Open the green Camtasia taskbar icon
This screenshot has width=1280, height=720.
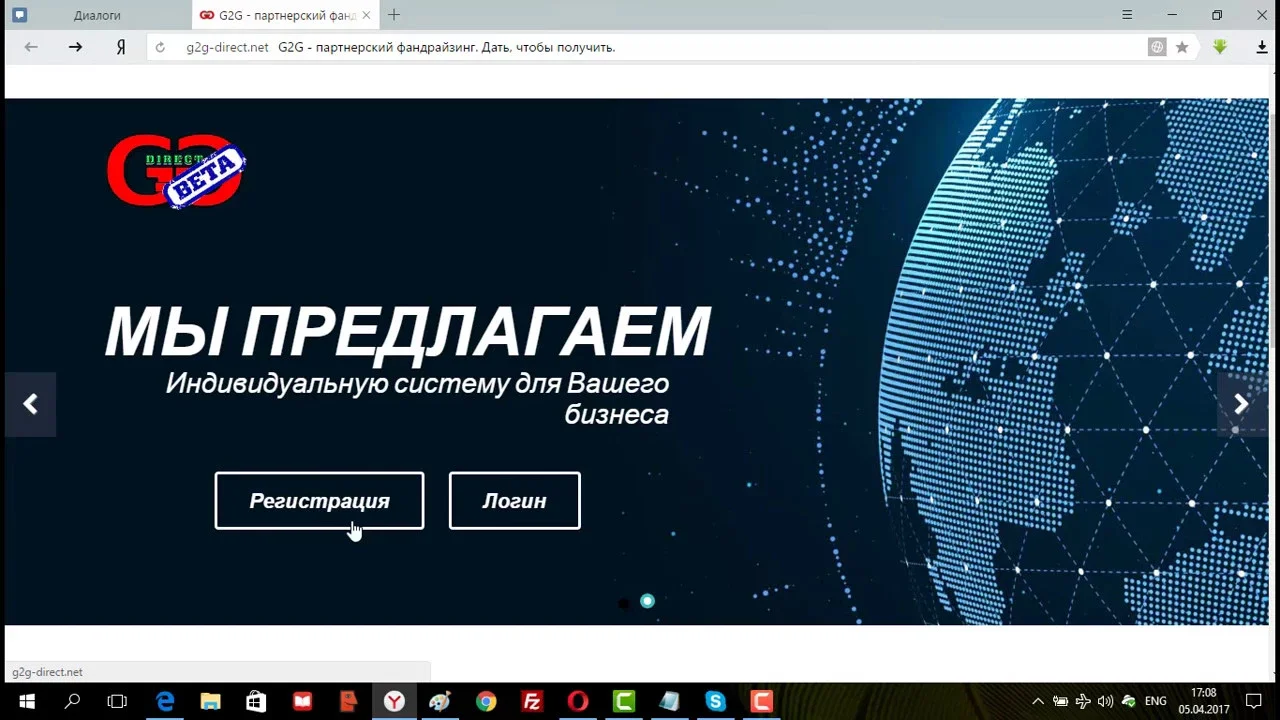point(624,701)
